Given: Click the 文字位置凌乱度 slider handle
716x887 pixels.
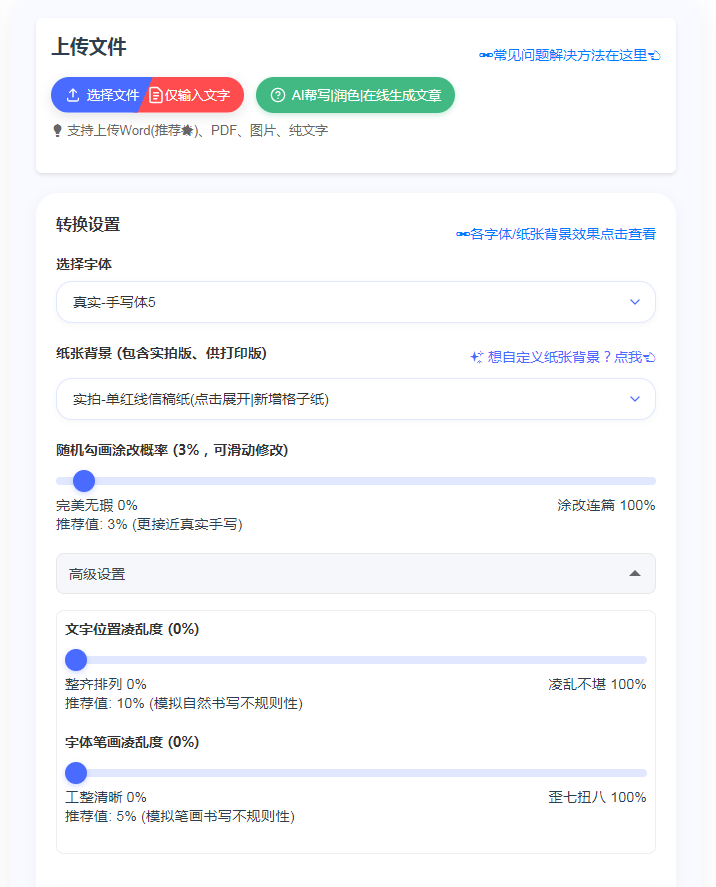Looking at the screenshot, I should 76,660.
